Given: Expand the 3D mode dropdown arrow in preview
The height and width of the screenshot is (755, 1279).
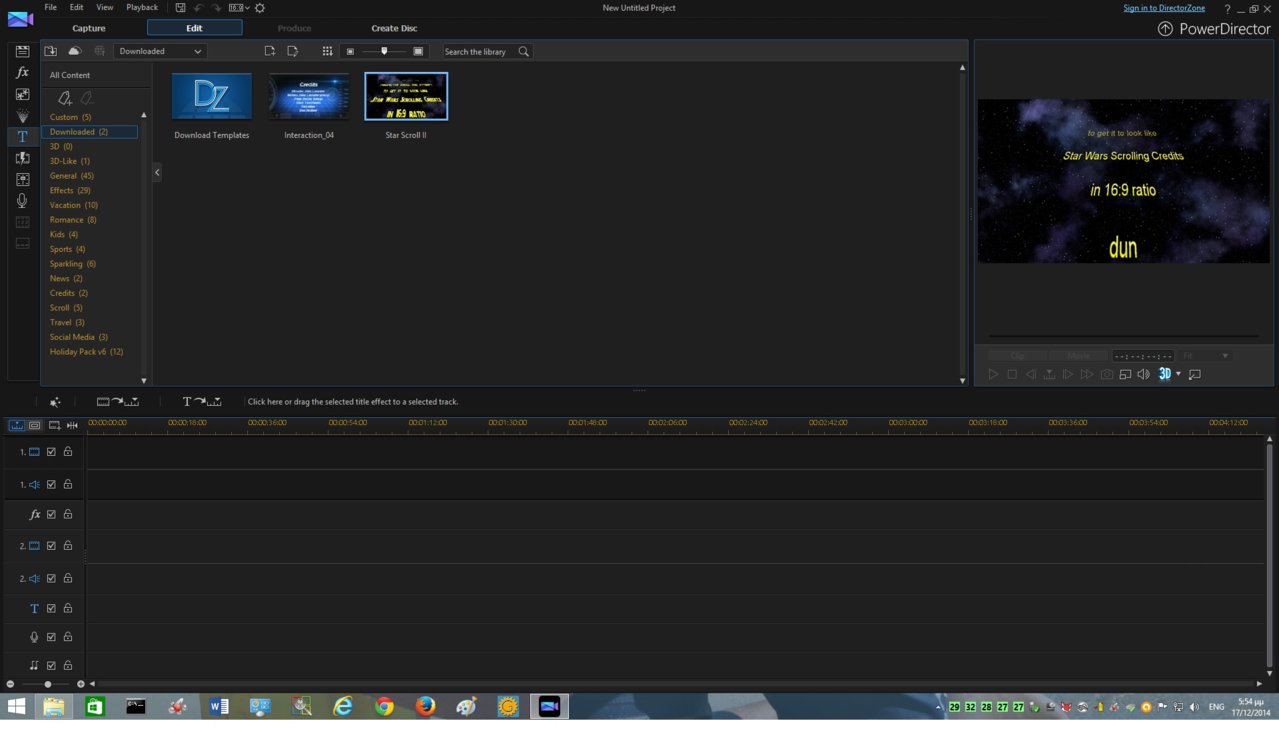Looking at the screenshot, I should [1178, 374].
